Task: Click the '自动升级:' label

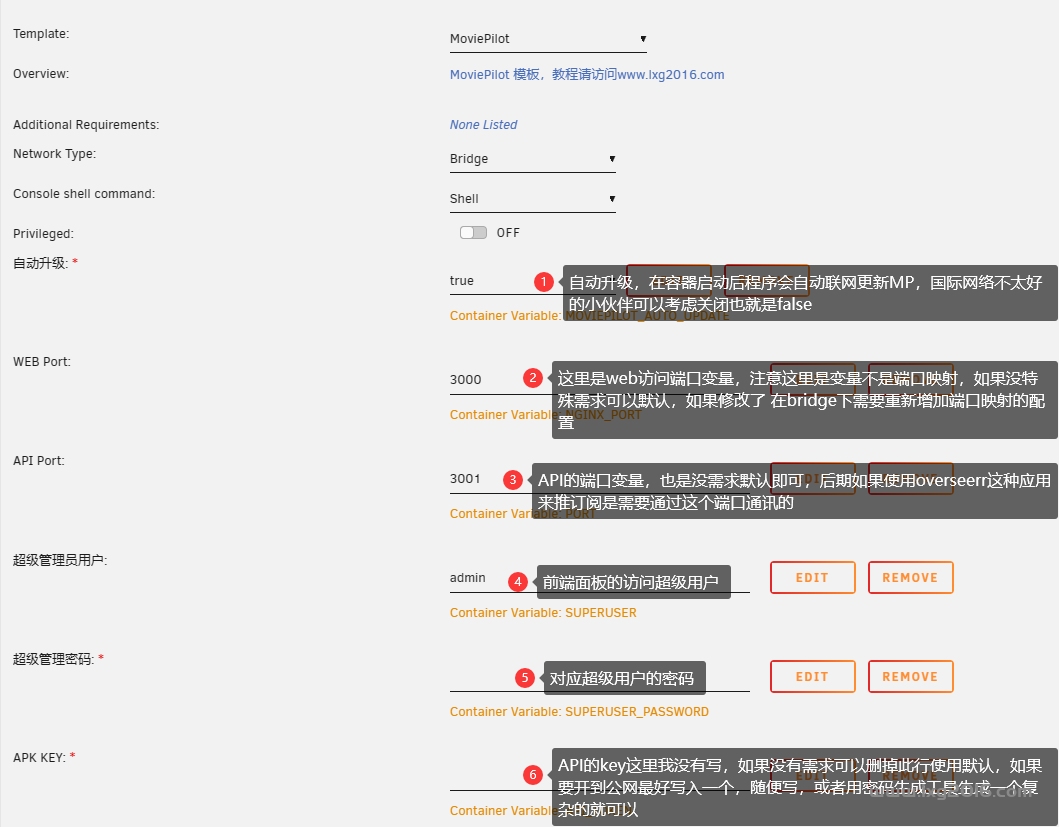Action: coord(41,263)
